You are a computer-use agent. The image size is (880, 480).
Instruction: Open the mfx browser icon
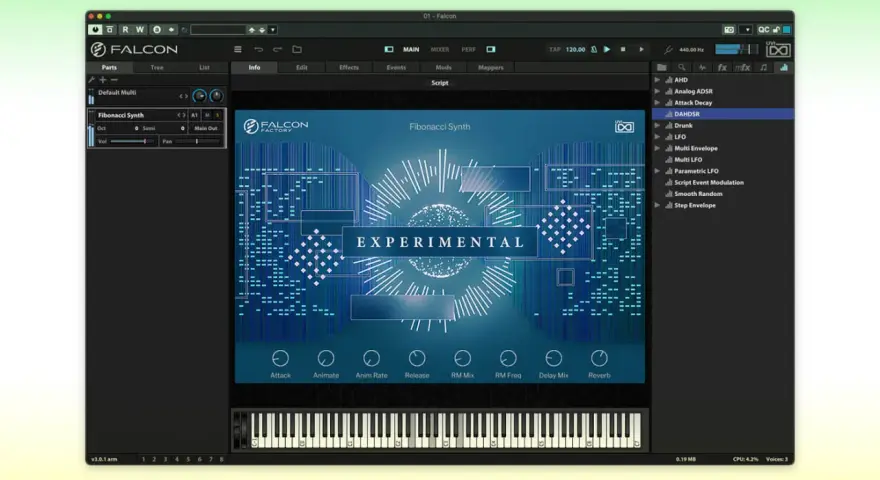[x=742, y=67]
